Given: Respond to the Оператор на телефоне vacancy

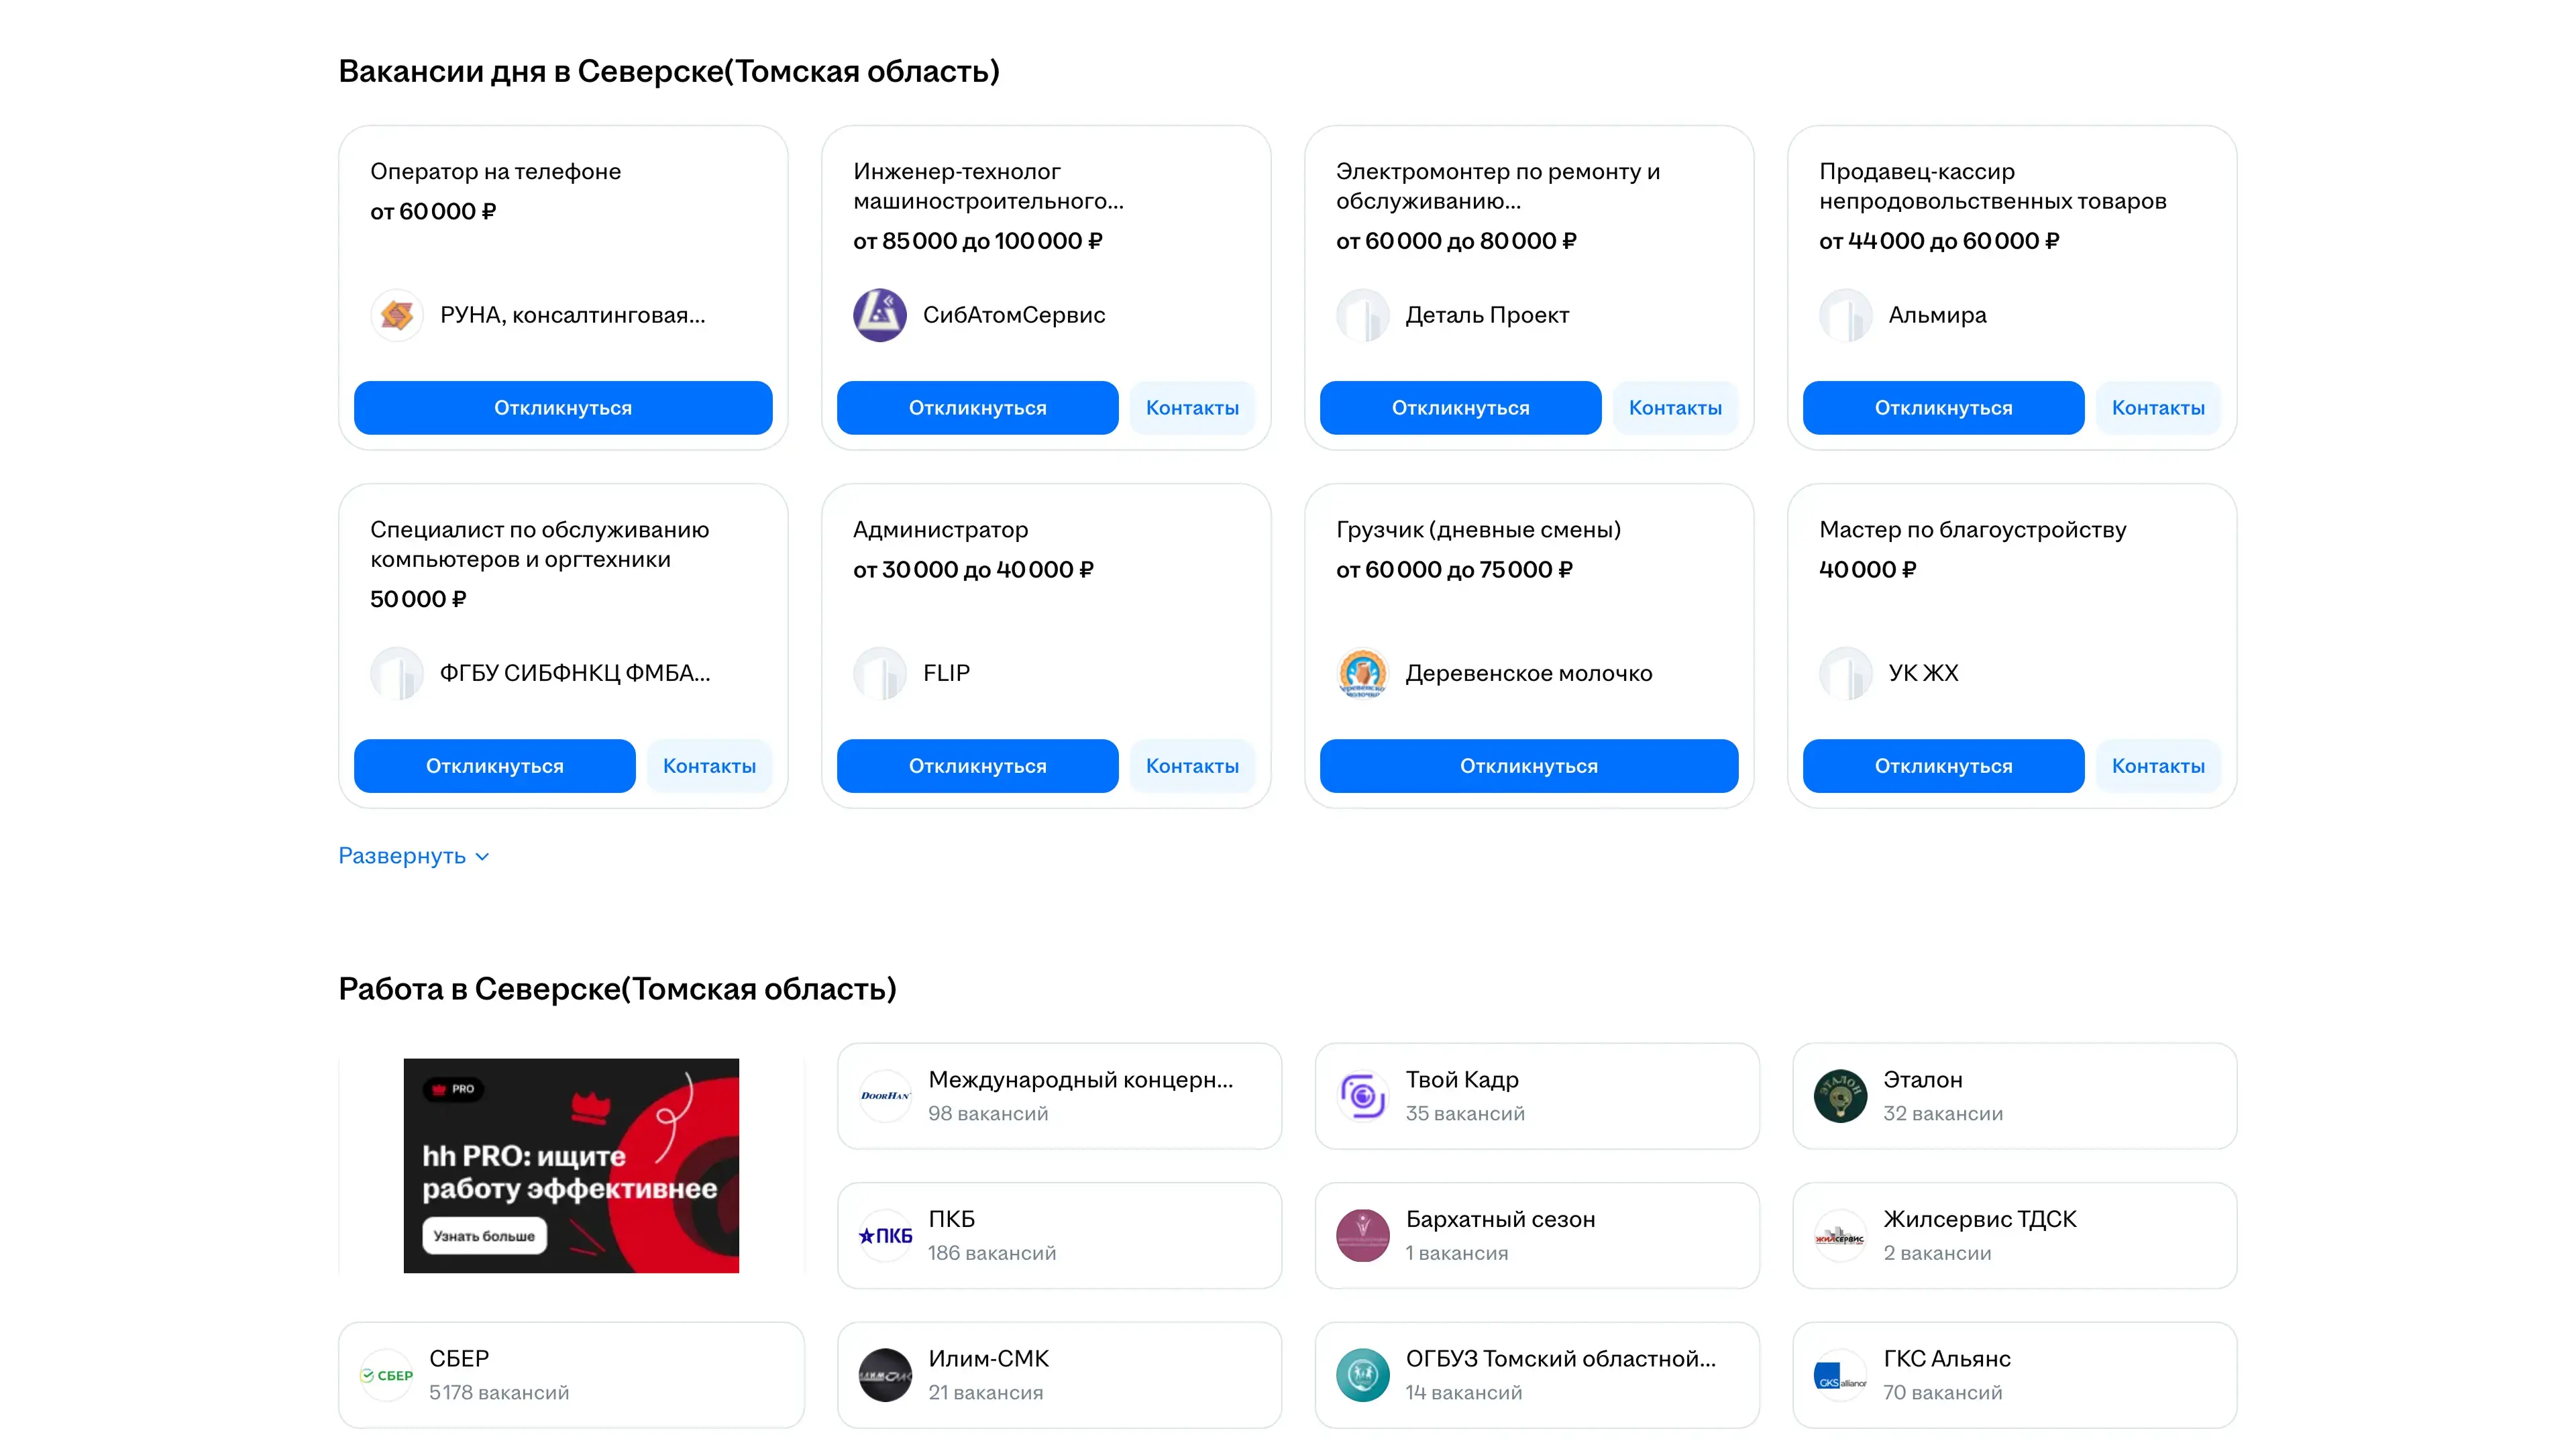Looking at the screenshot, I should (563, 408).
